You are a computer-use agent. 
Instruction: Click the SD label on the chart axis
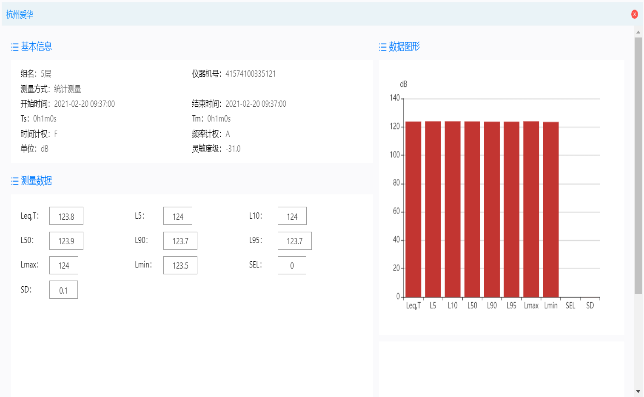pos(590,305)
